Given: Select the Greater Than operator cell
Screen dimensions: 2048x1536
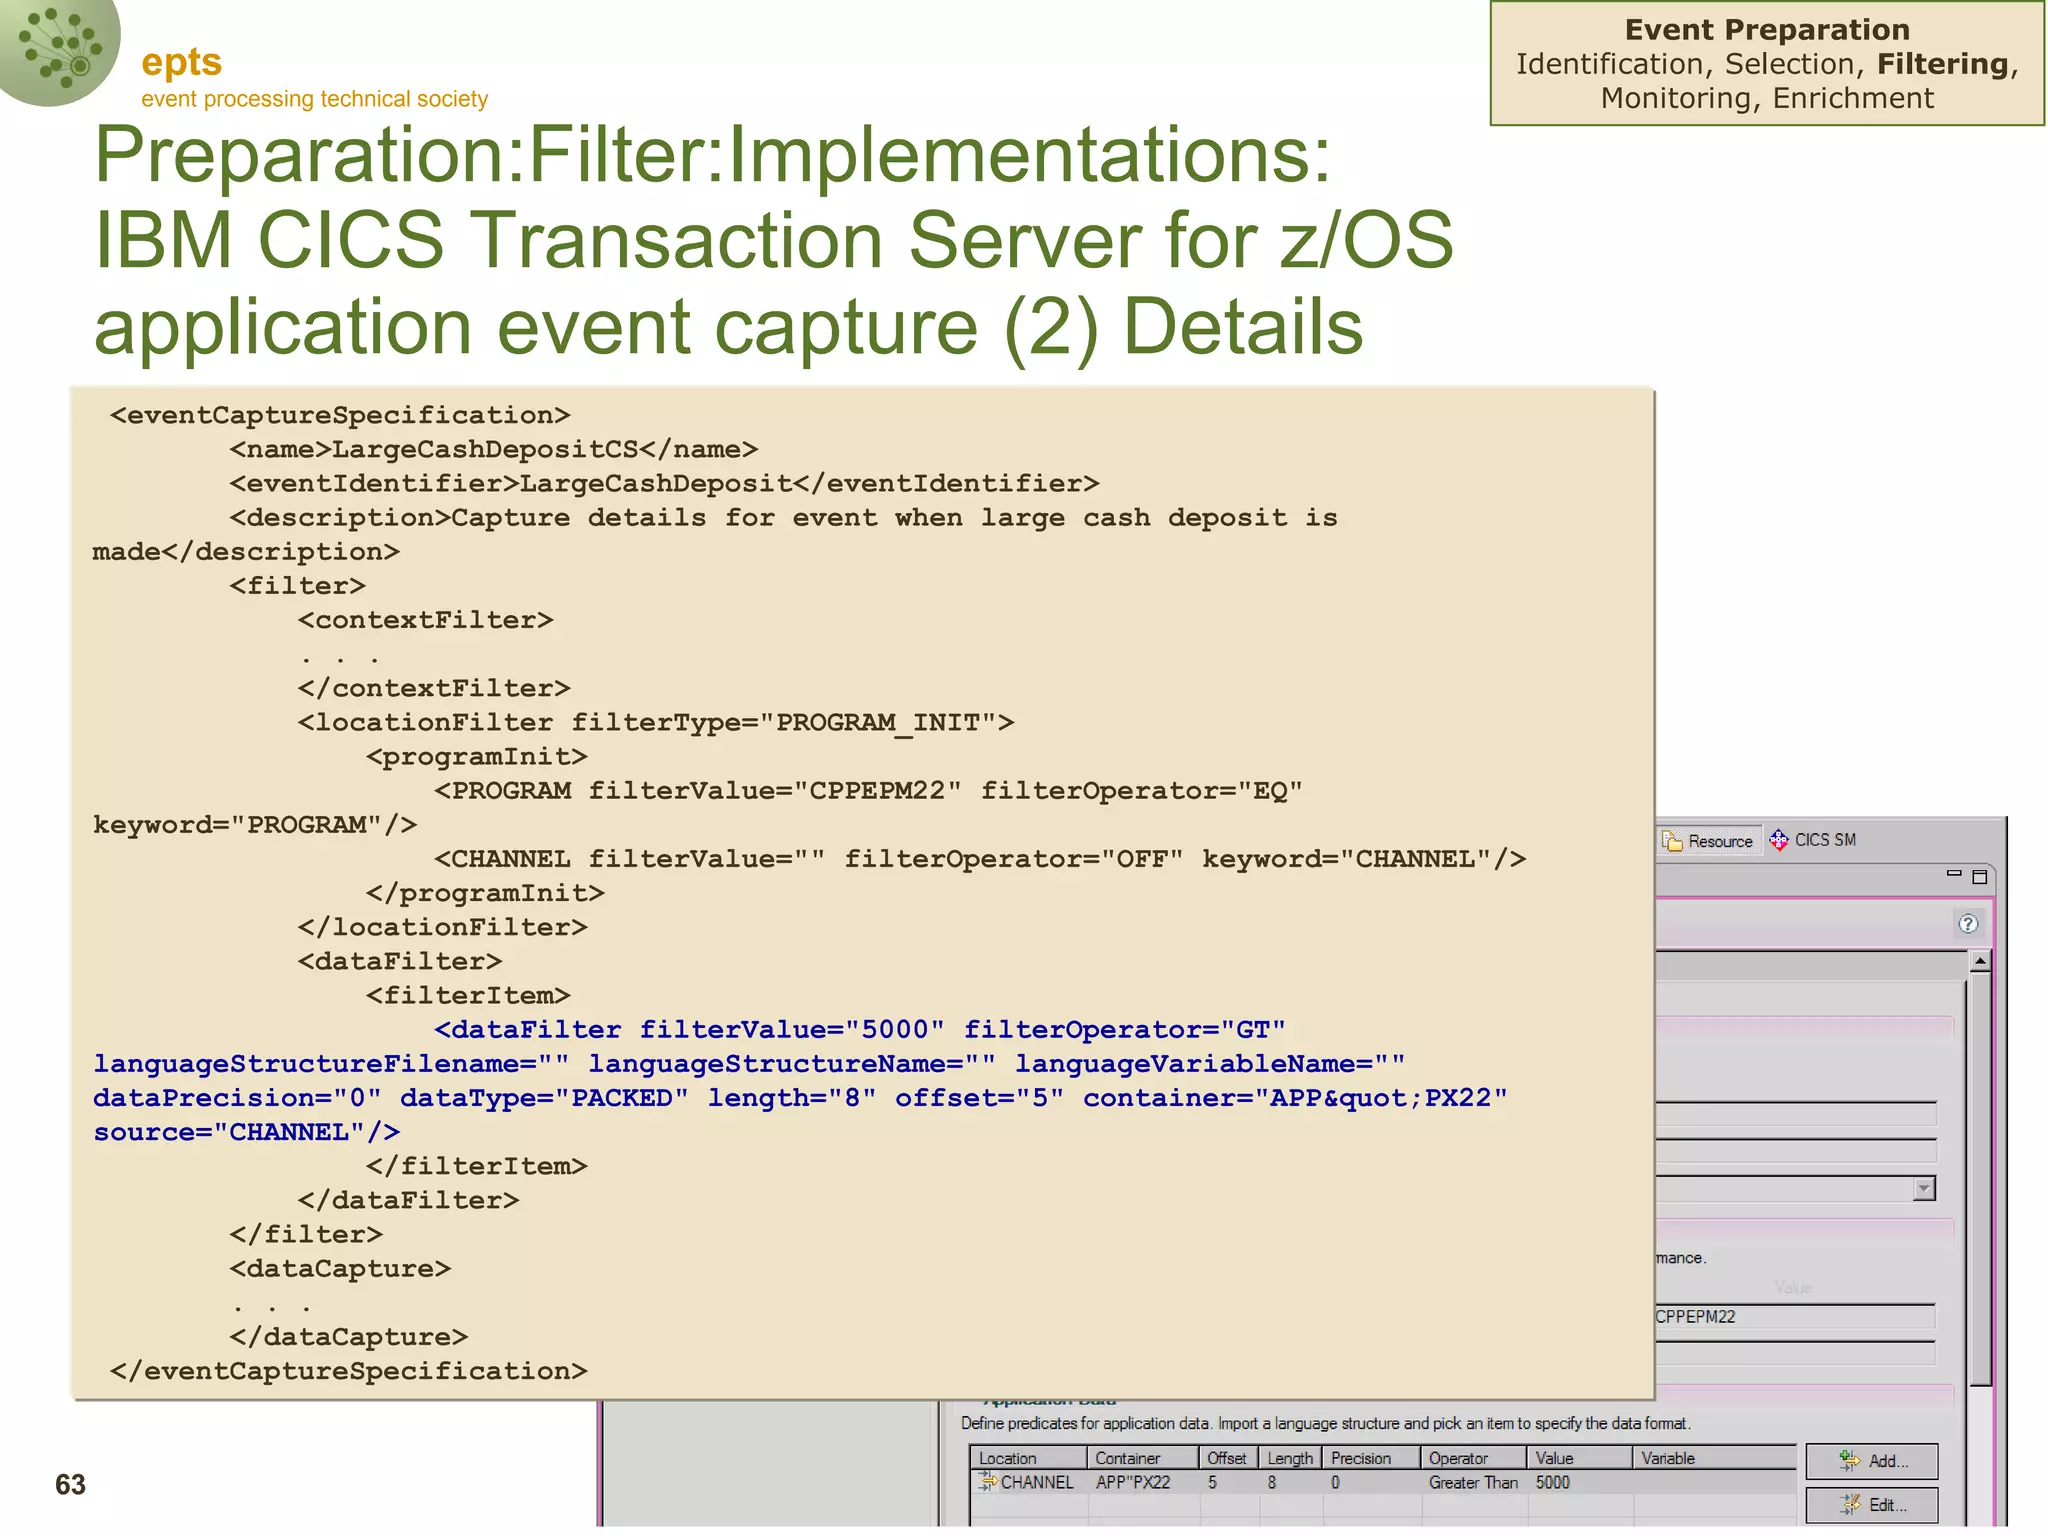Looking at the screenshot, I should [1472, 1482].
